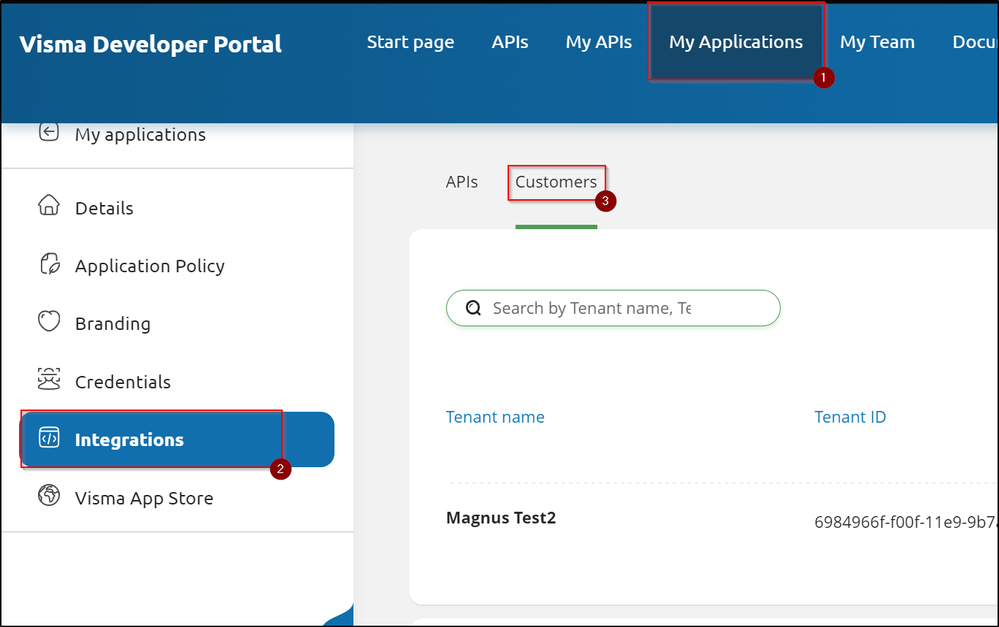This screenshot has height=627, width=999.
Task: Click the magnifier icon in search box
Action: coord(473,308)
